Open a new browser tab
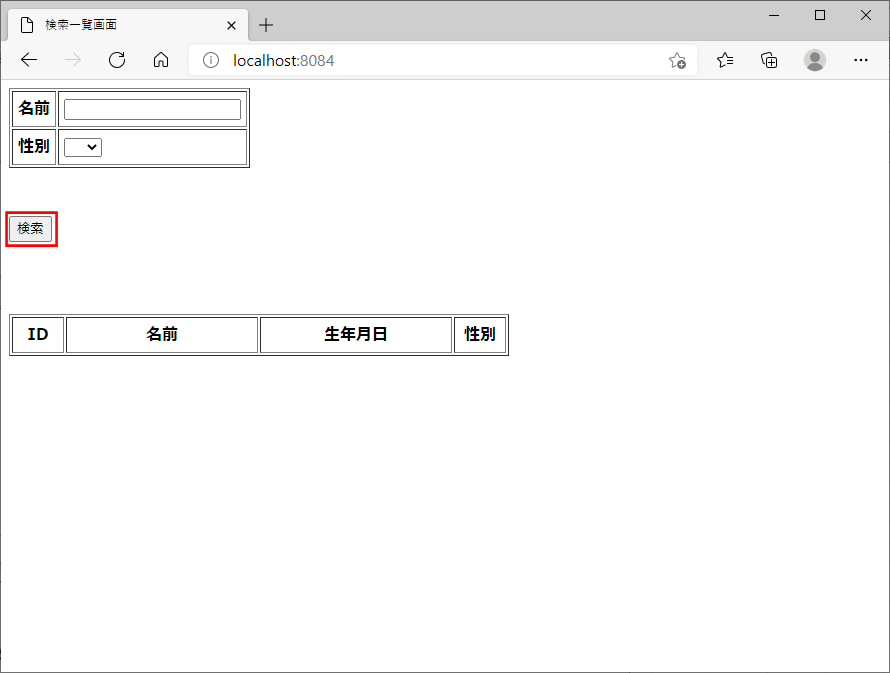The height and width of the screenshot is (673, 890). point(266,25)
